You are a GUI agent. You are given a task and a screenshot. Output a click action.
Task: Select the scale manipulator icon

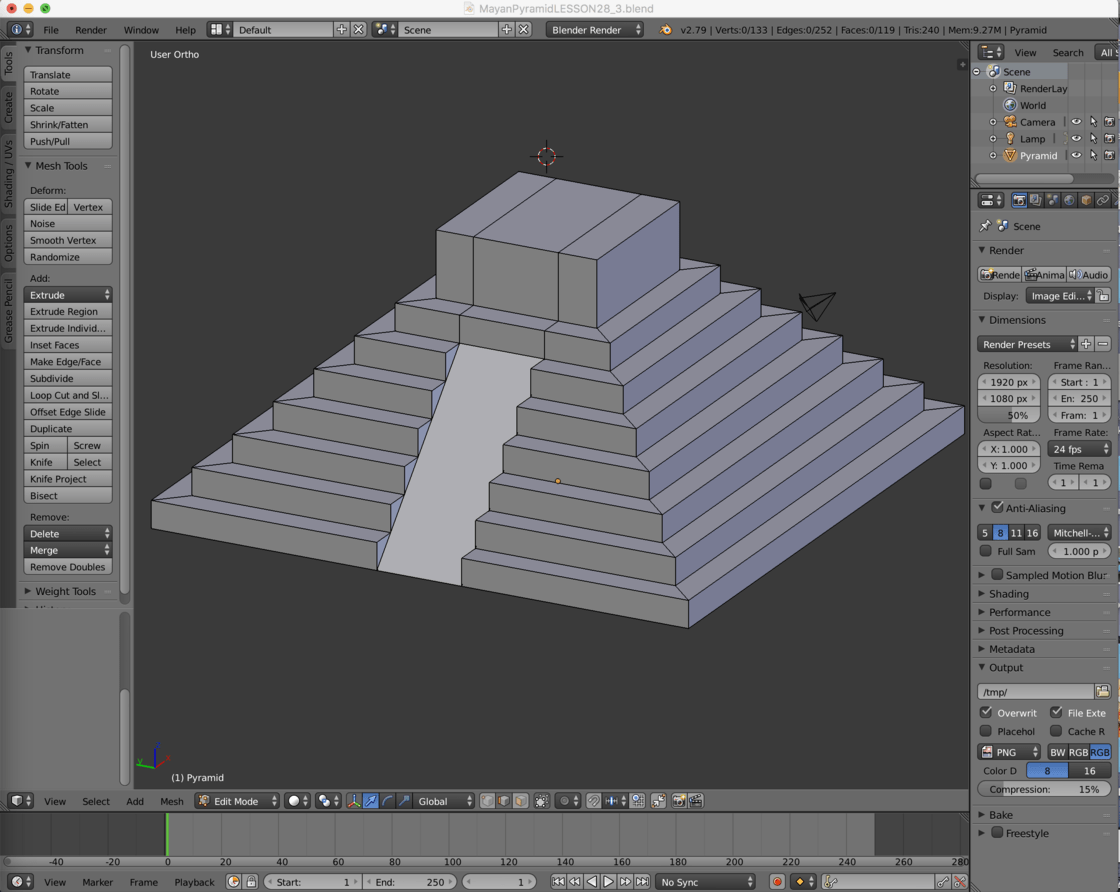(404, 801)
